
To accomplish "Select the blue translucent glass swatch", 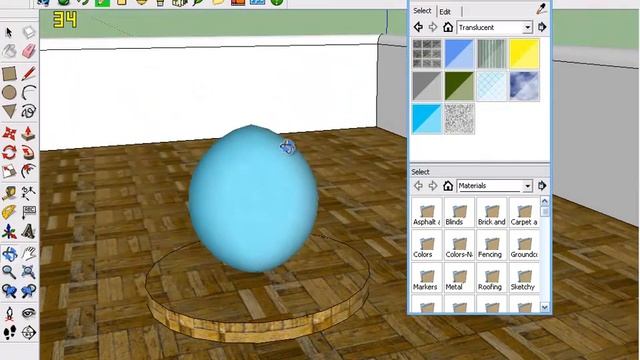I will coord(459,53).
